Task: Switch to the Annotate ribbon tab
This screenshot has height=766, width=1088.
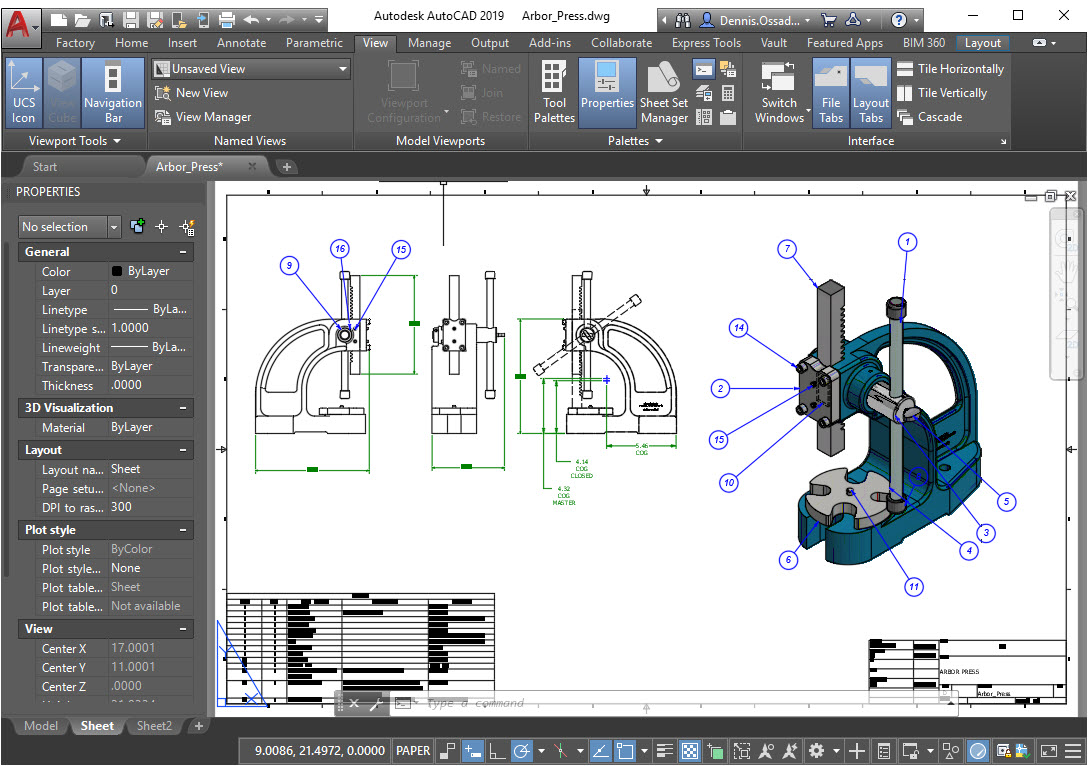Action: (241, 43)
